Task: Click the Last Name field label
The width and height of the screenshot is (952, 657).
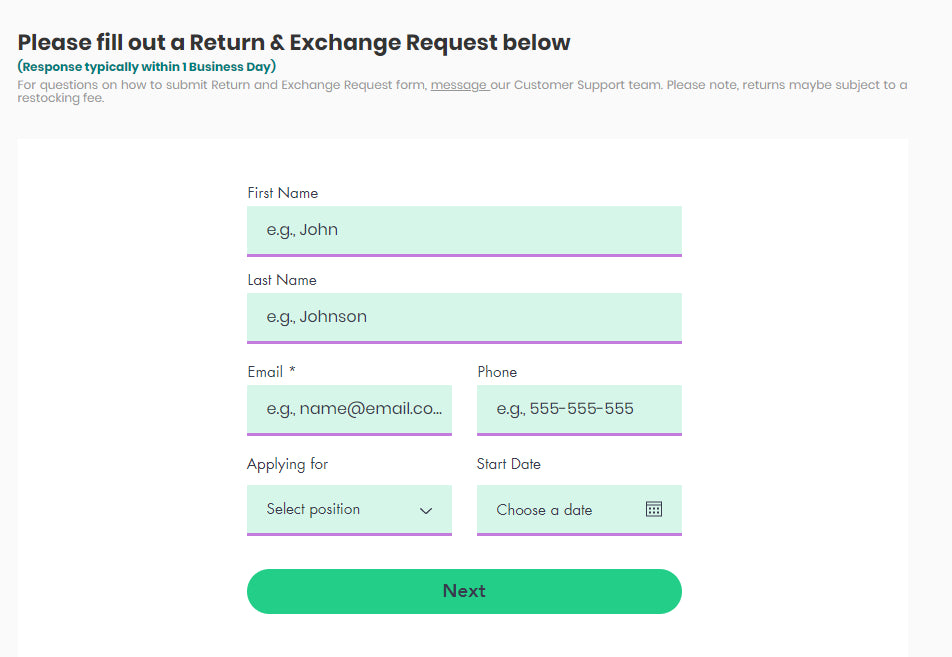Action: pos(282,280)
